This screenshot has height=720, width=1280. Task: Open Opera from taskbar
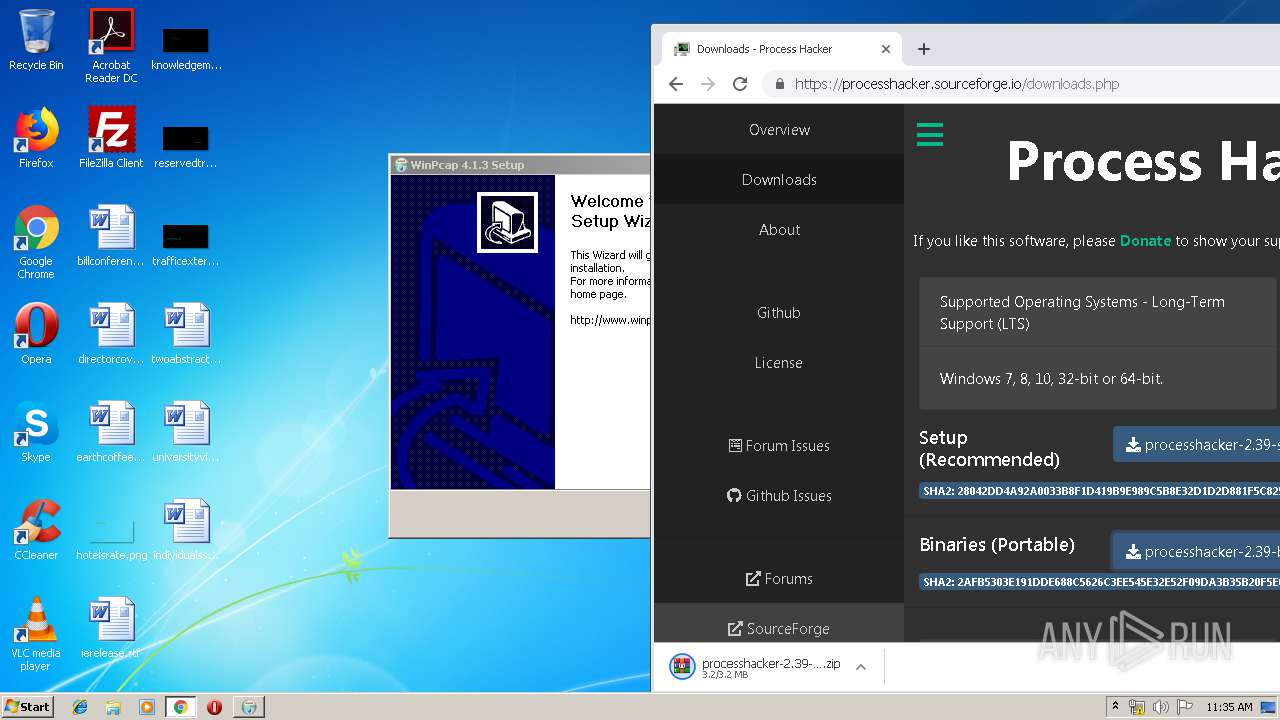coord(214,707)
